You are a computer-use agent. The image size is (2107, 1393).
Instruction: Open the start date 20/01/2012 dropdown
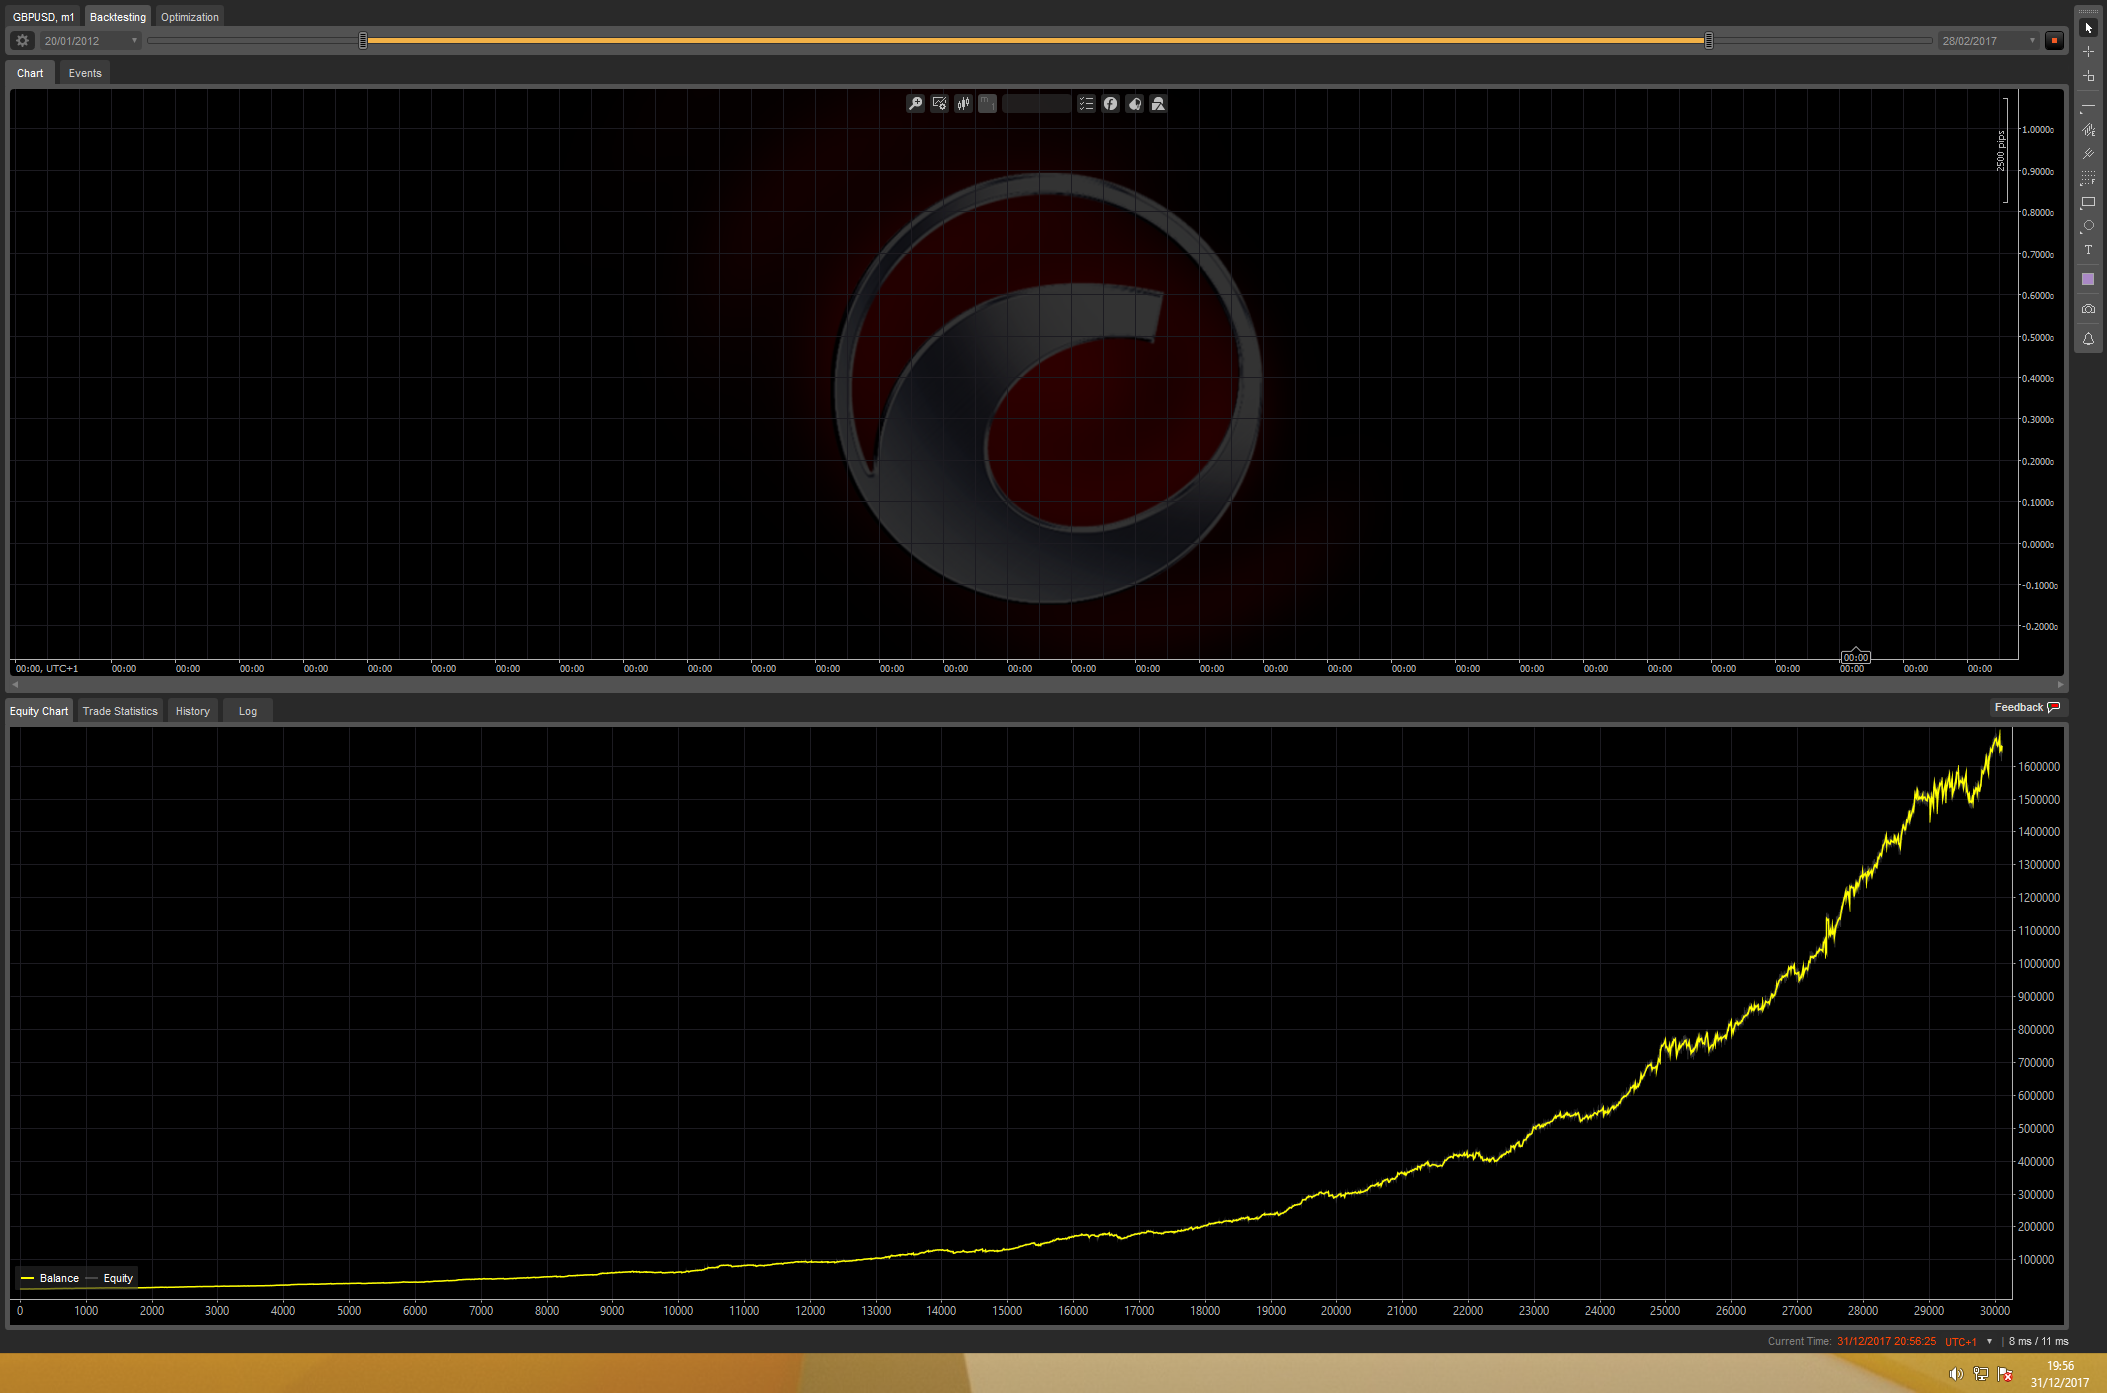click(x=91, y=41)
